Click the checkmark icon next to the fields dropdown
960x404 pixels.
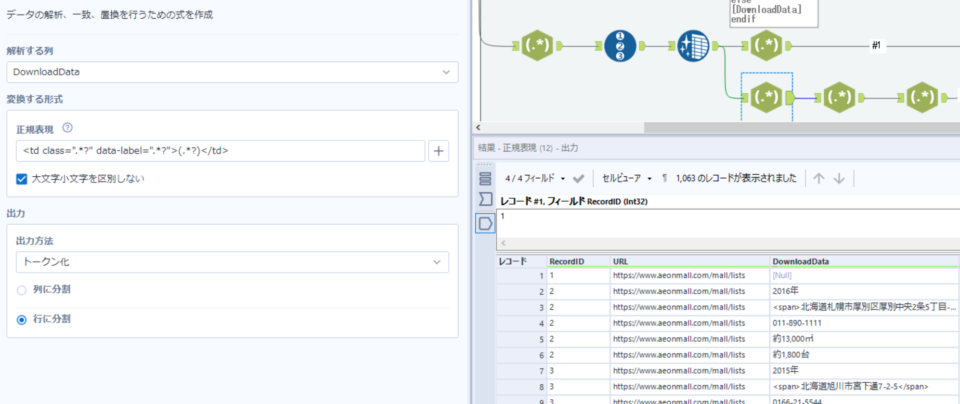click(x=578, y=178)
